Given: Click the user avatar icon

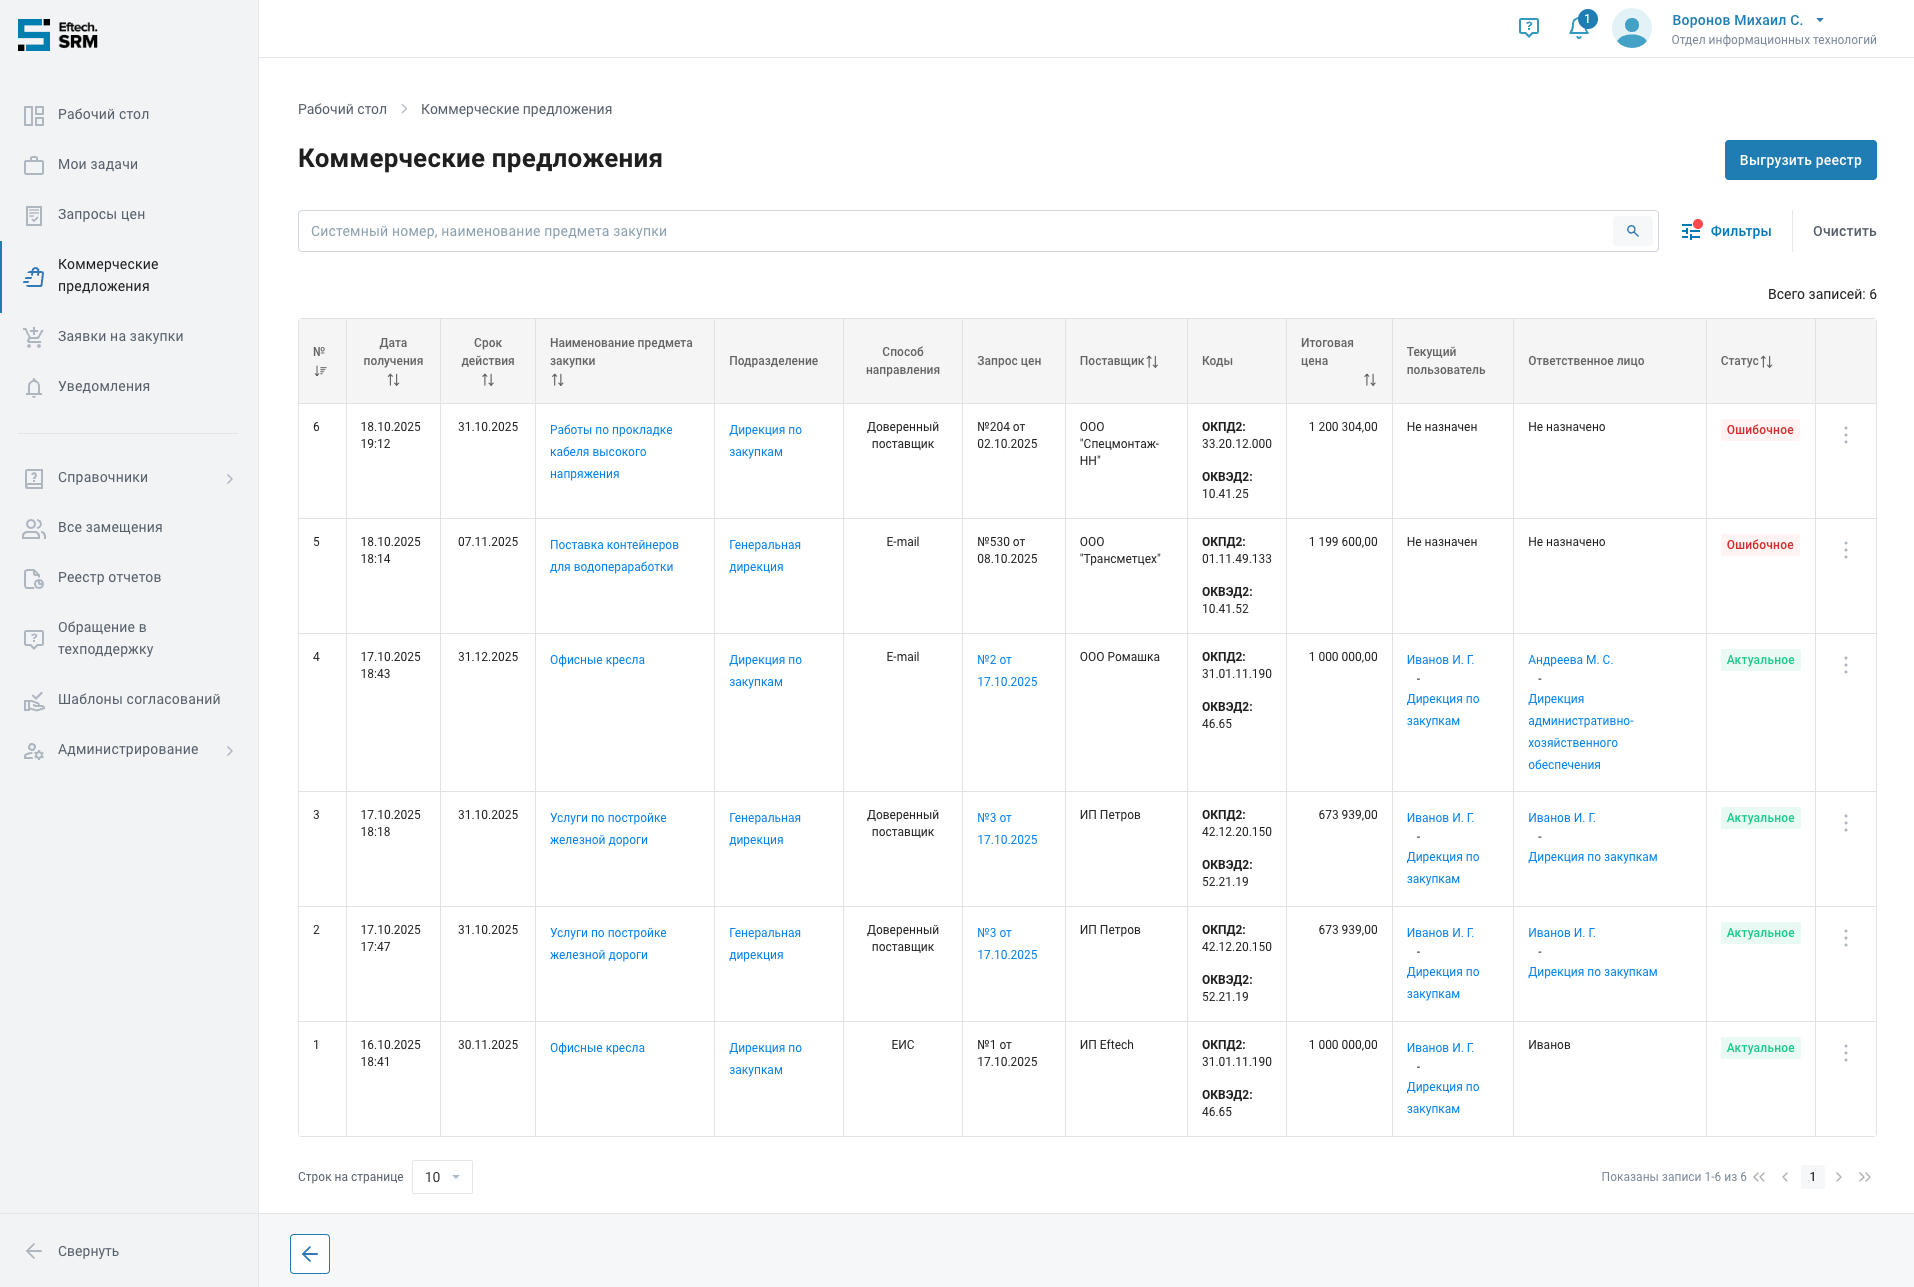Looking at the screenshot, I should point(1631,29).
